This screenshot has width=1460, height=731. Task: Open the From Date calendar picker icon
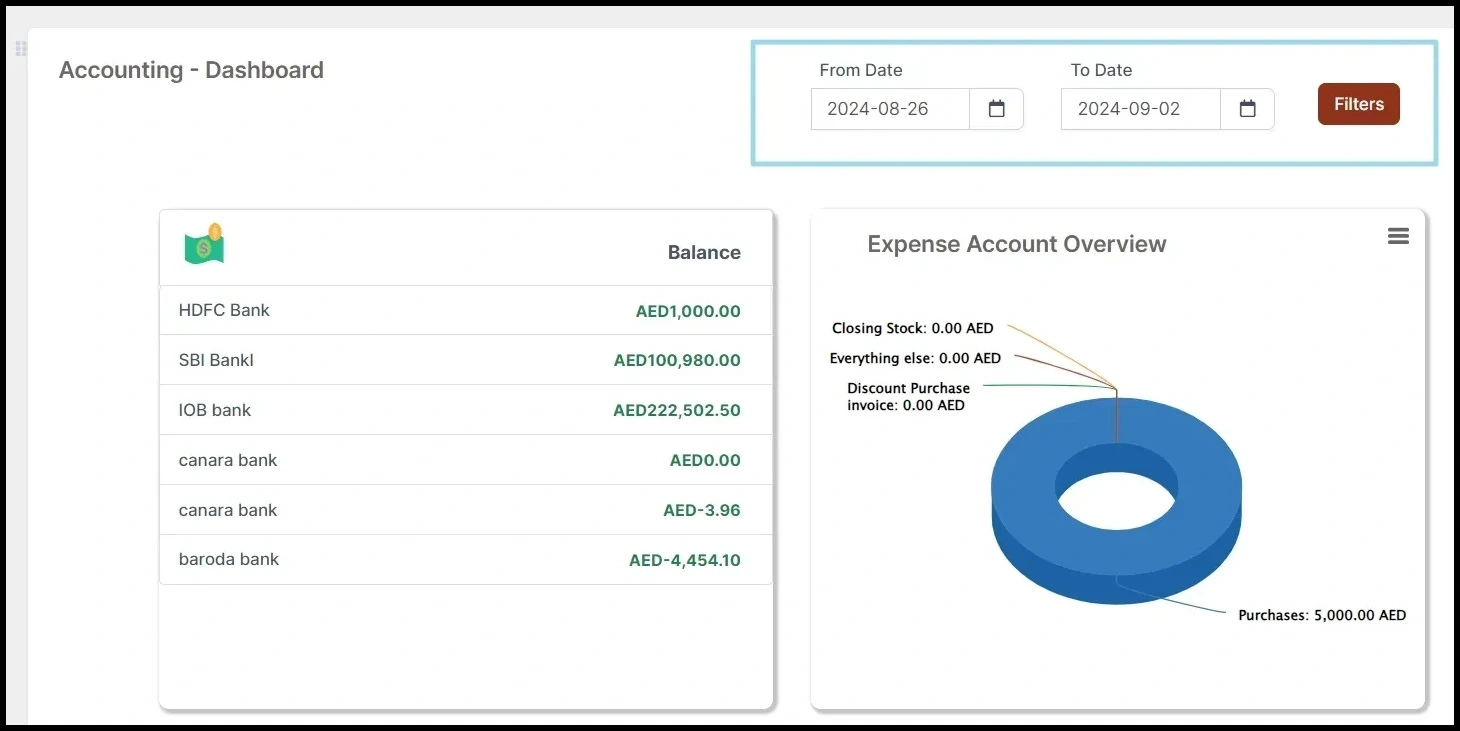tap(996, 109)
